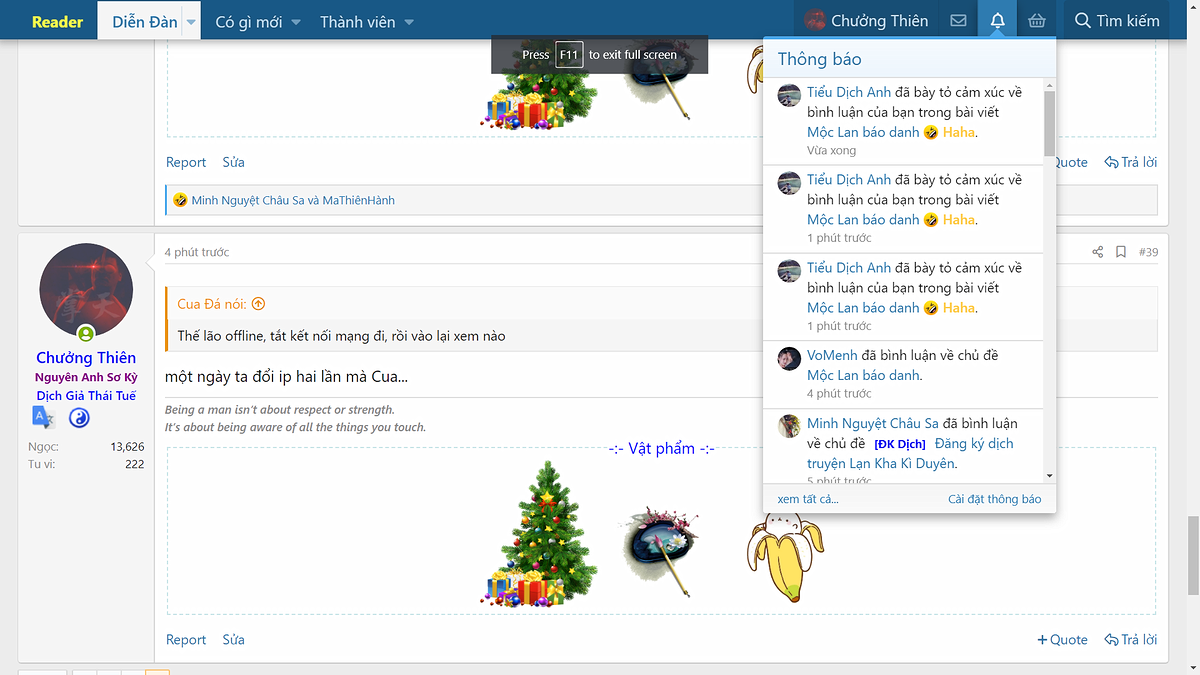The image size is (1200, 675).
Task: Open the shop basket icon
Action: pos(1037,21)
